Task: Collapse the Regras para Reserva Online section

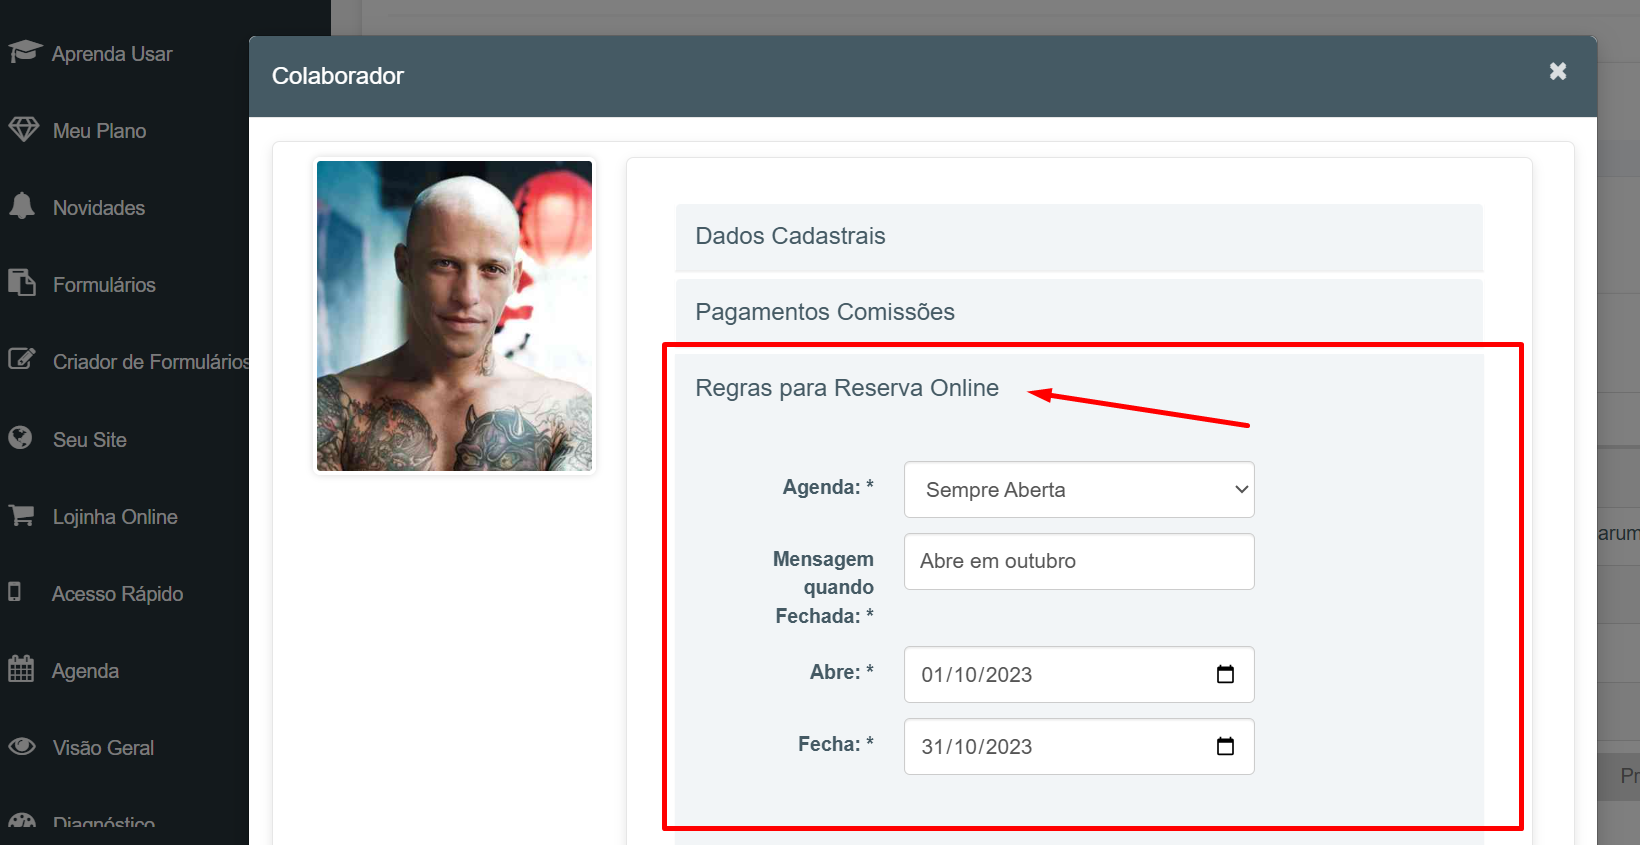Action: [x=846, y=389]
